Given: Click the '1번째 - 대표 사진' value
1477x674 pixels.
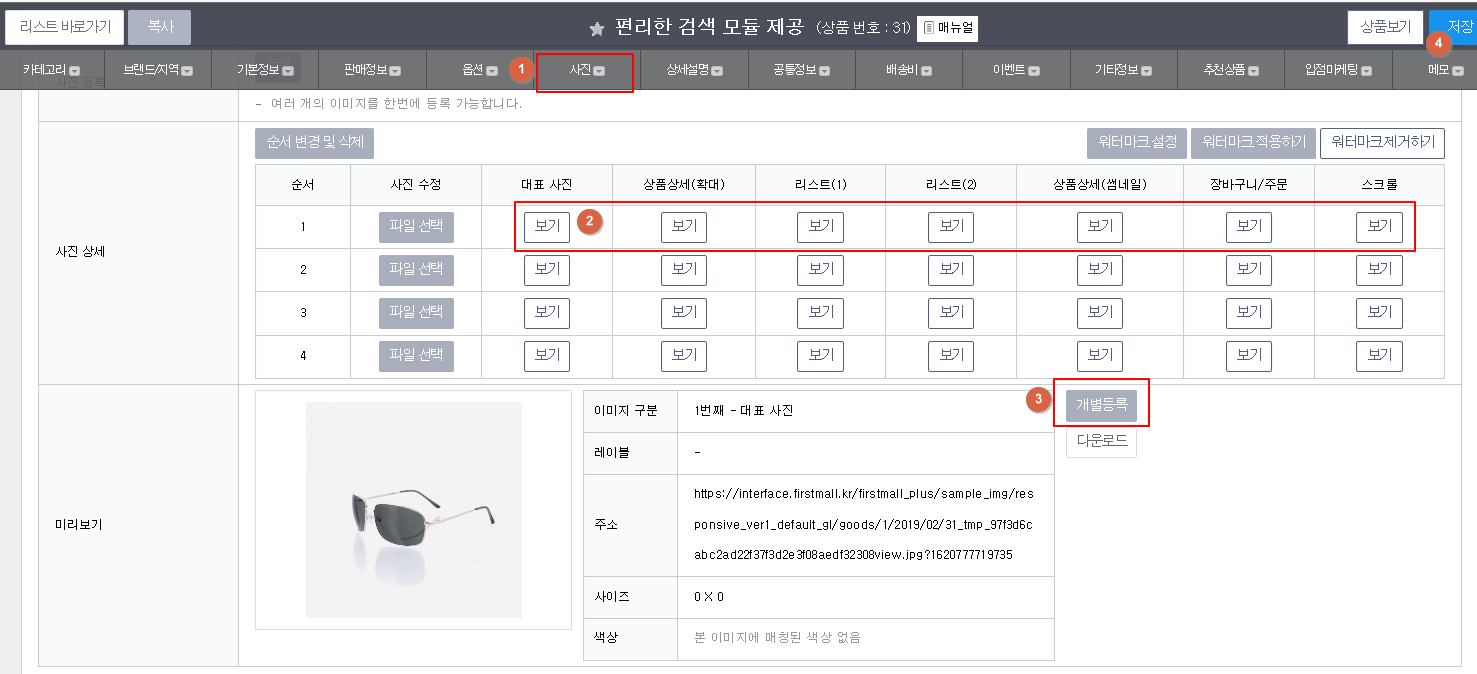Looking at the screenshot, I should pyautogui.click(x=743, y=411).
